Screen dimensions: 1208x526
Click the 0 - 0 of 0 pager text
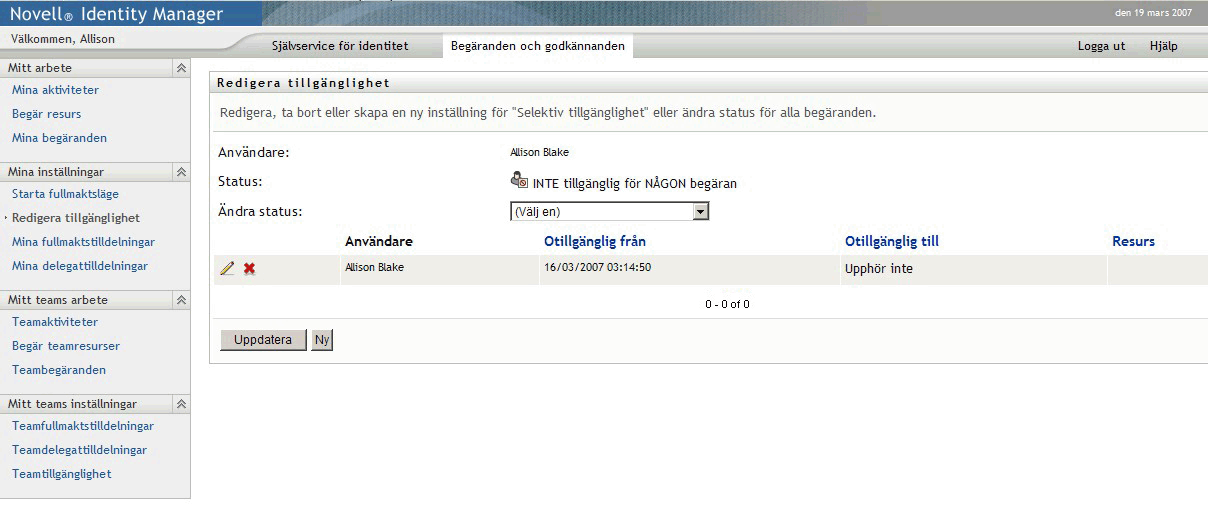coord(727,304)
